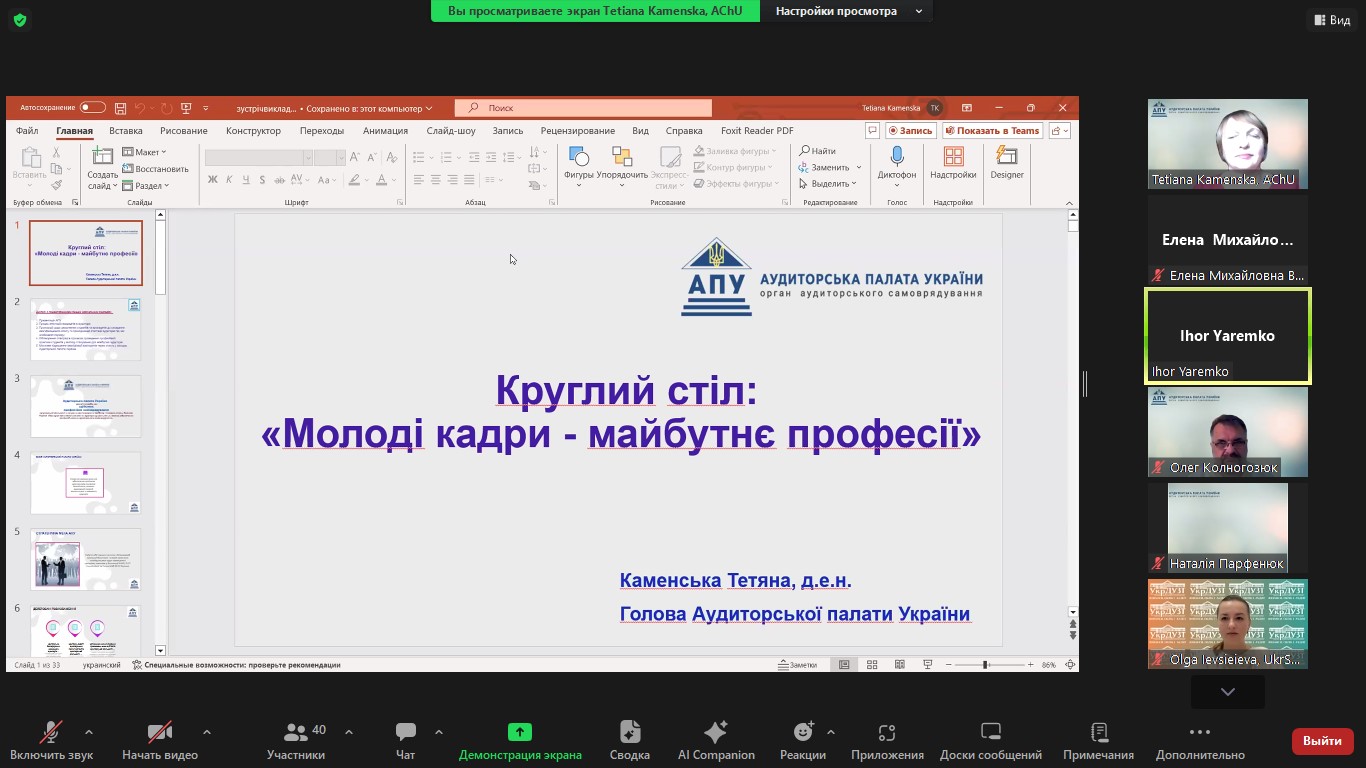Click the Запись record button
This screenshot has height=768, width=1366.
click(911, 131)
